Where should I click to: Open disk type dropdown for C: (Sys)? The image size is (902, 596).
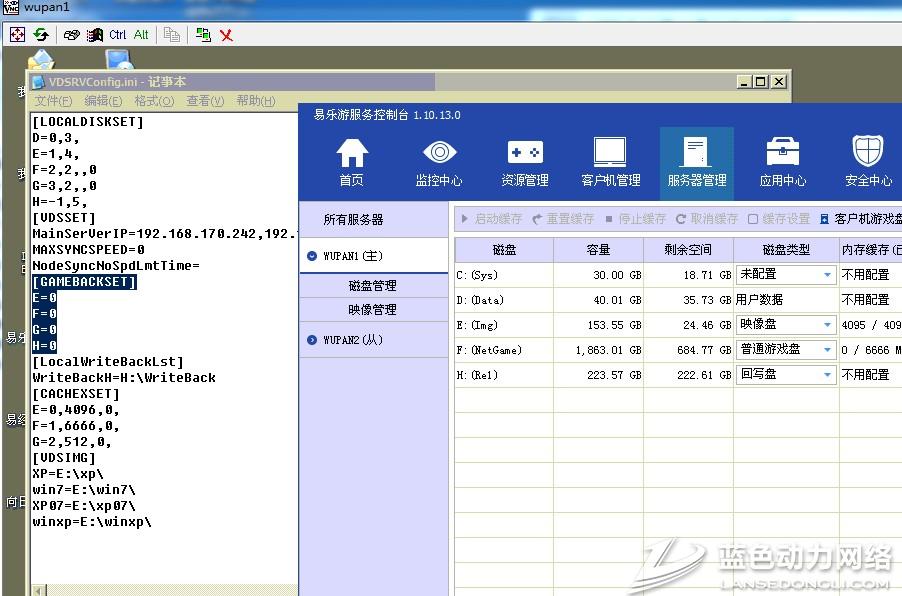pyautogui.click(x=827, y=275)
